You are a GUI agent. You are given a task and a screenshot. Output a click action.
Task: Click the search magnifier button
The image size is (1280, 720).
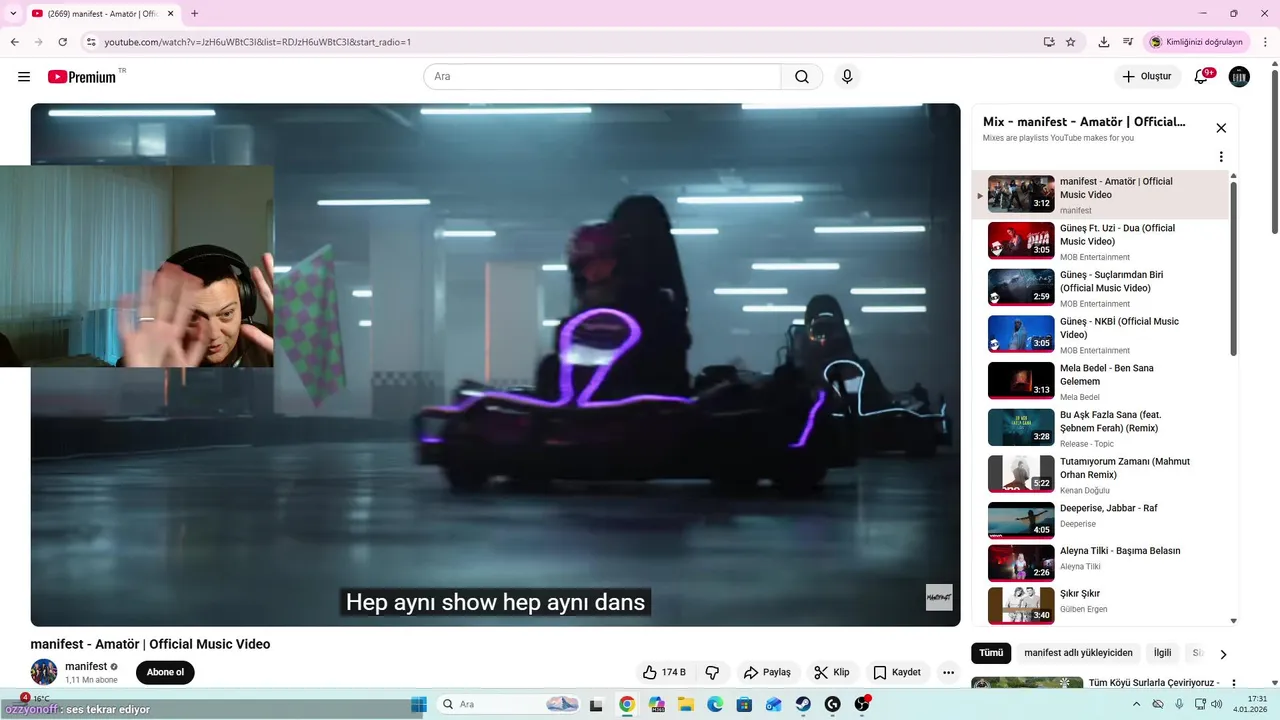(802, 77)
